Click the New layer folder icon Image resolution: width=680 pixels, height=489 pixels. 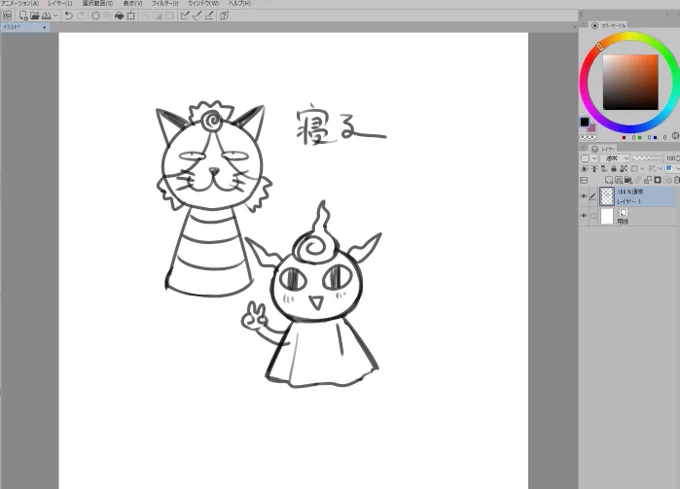[628, 180]
